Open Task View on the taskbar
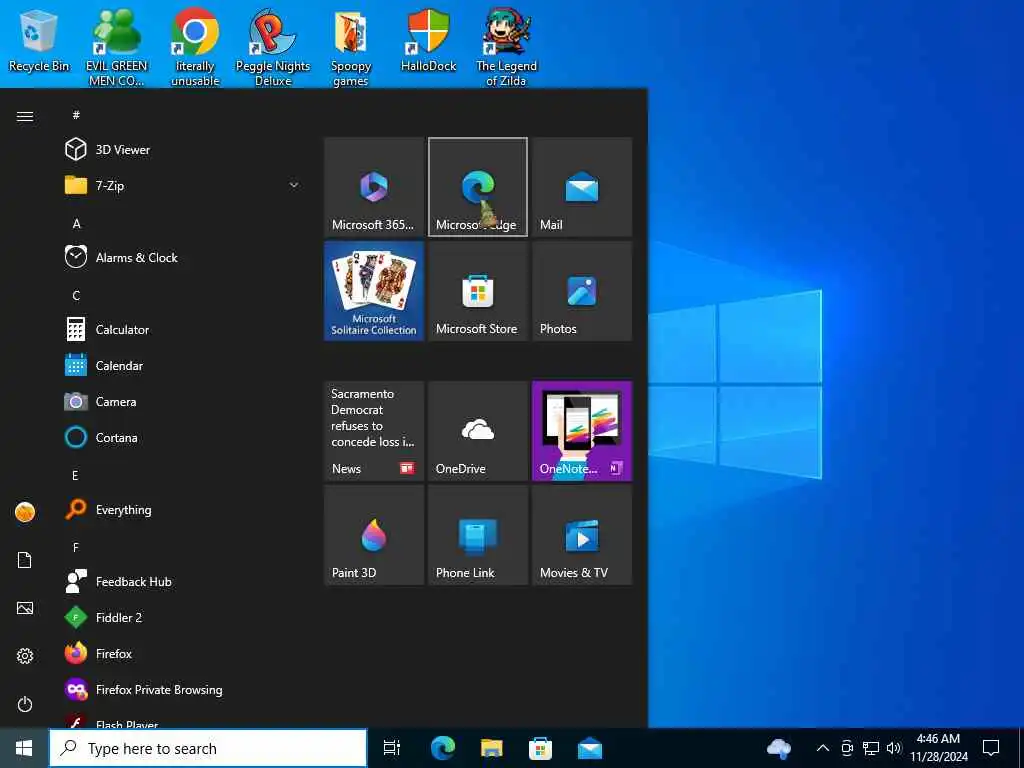The image size is (1024, 768). pyautogui.click(x=392, y=748)
